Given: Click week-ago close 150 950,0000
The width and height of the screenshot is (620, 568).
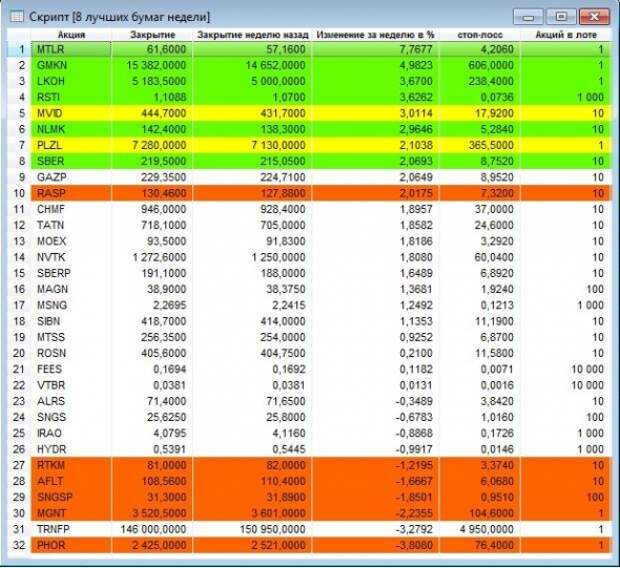Looking at the screenshot, I should (x=272, y=529).
